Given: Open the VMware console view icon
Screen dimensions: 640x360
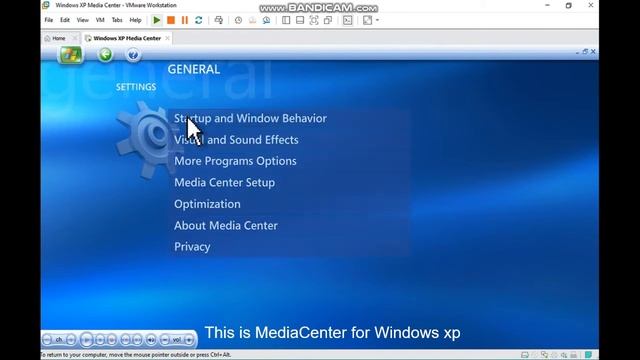Looking at the screenshot, I should pos(347,20).
